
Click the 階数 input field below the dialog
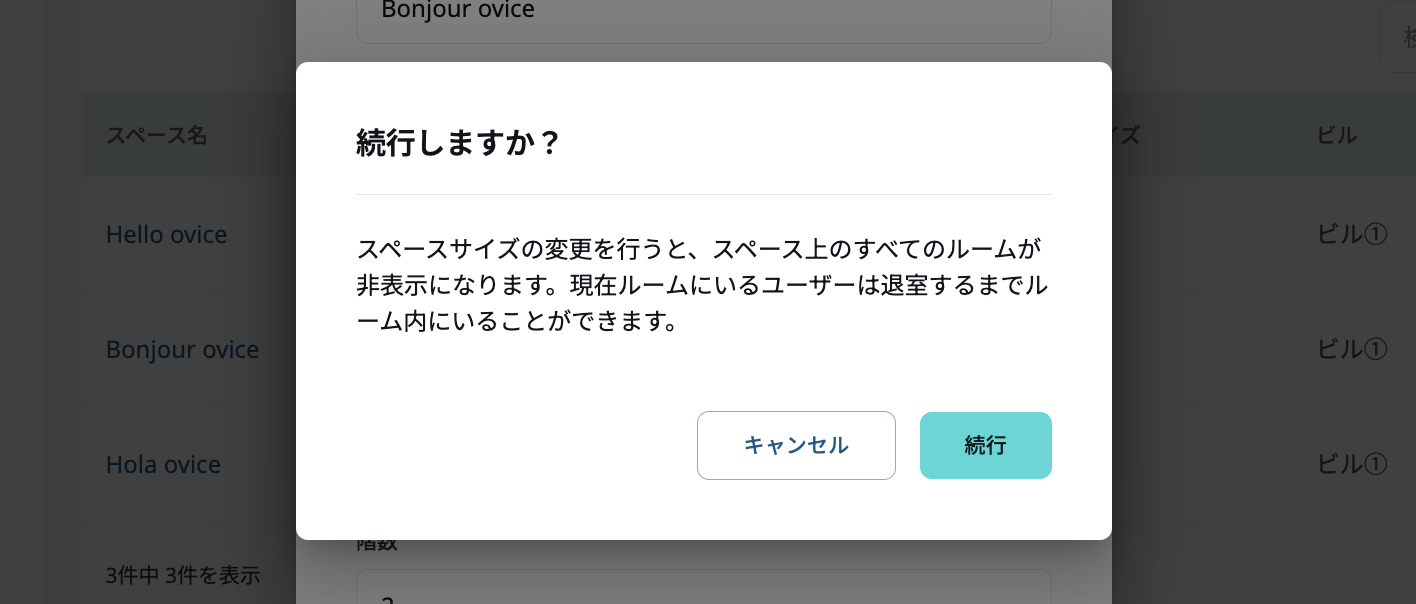[x=704, y=590]
